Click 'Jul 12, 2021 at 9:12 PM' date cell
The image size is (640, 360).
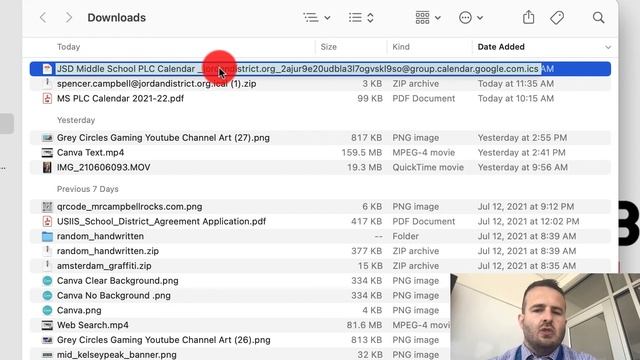pyautogui.click(x=526, y=207)
